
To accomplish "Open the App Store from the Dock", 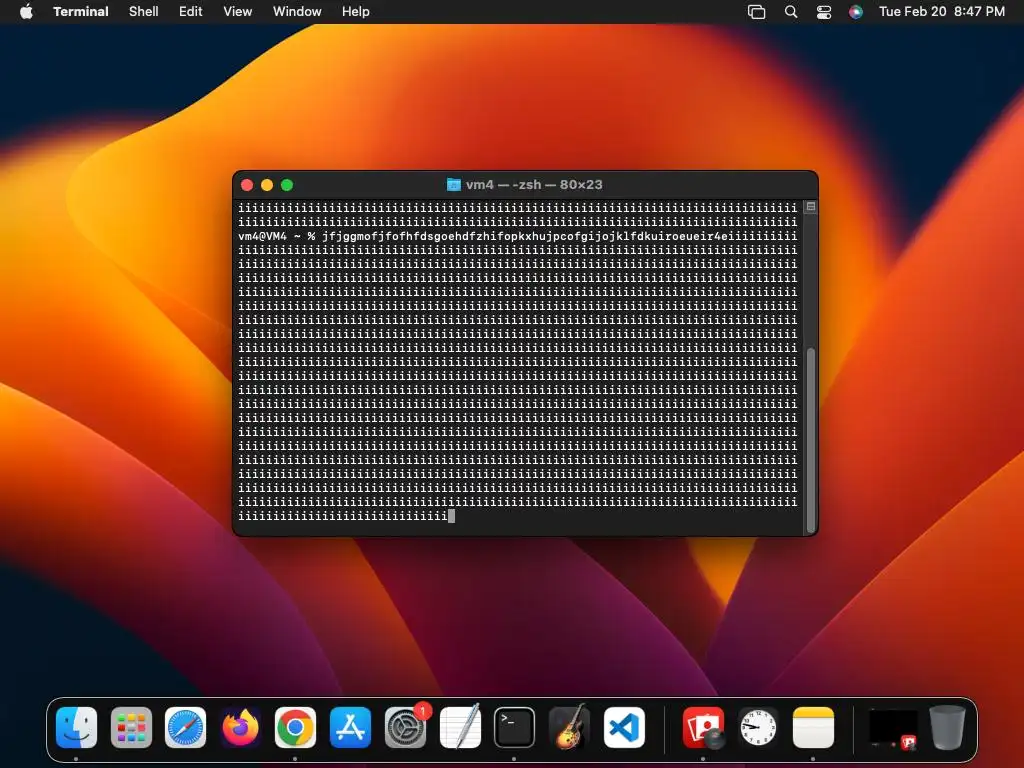I will [350, 727].
